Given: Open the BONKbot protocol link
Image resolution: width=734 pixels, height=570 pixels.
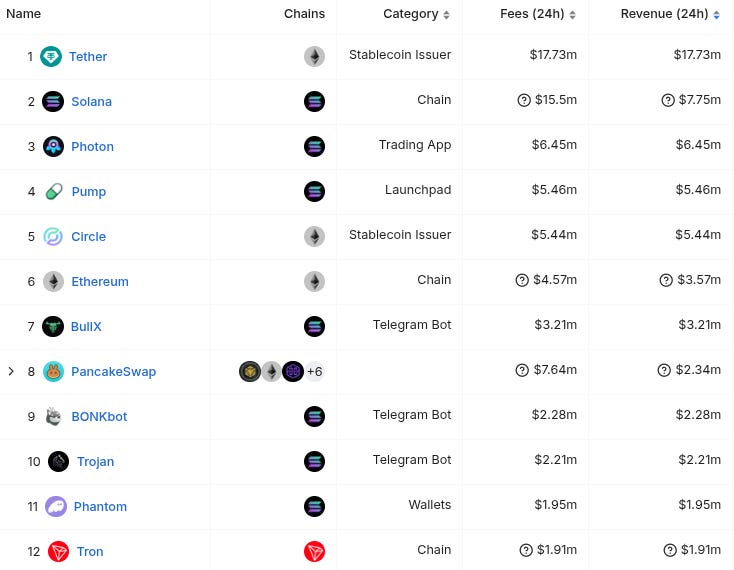Looking at the screenshot, I should 99,417.
